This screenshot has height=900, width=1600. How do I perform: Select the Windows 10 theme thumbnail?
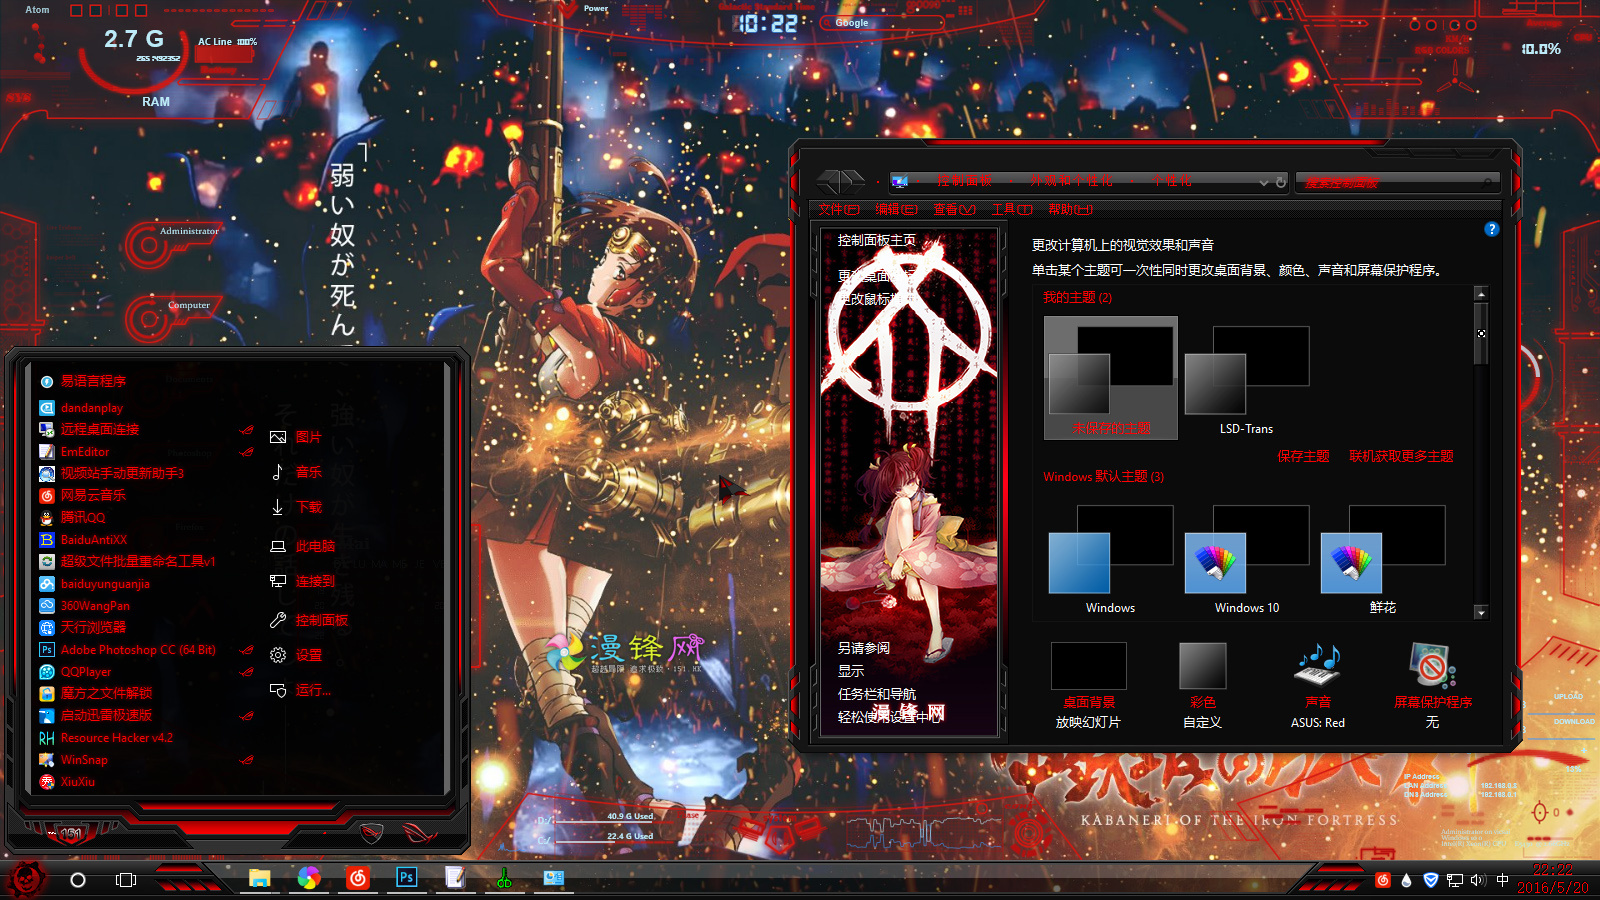click(1247, 559)
